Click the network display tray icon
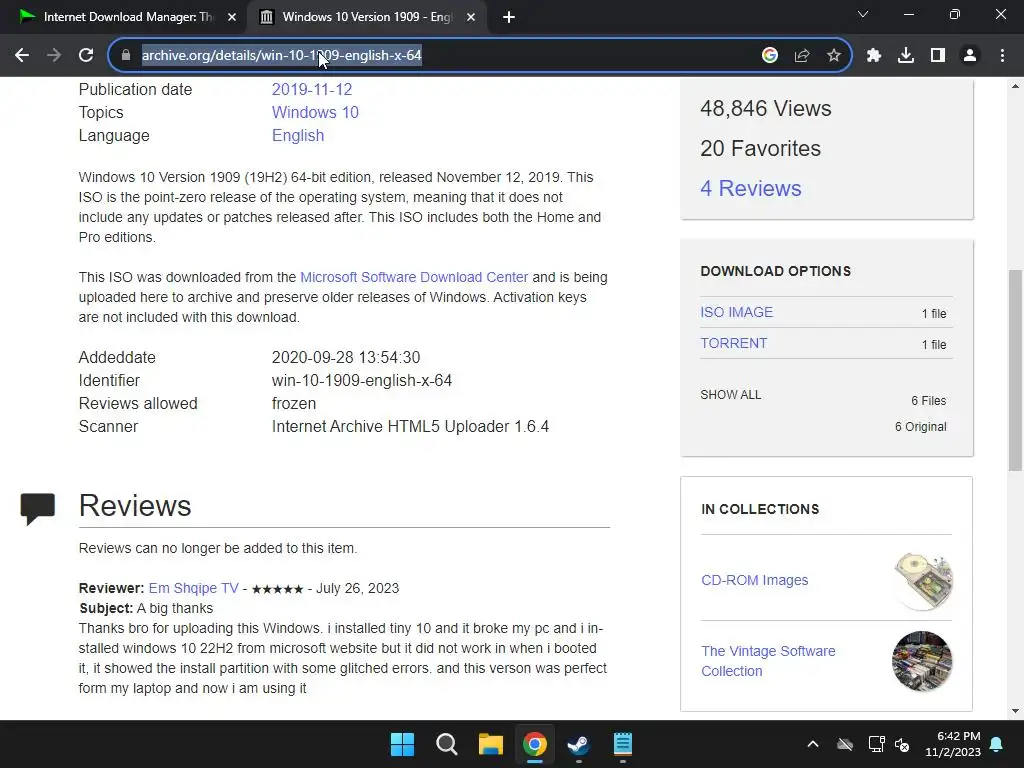This screenshot has height=768, width=1024. click(x=876, y=744)
